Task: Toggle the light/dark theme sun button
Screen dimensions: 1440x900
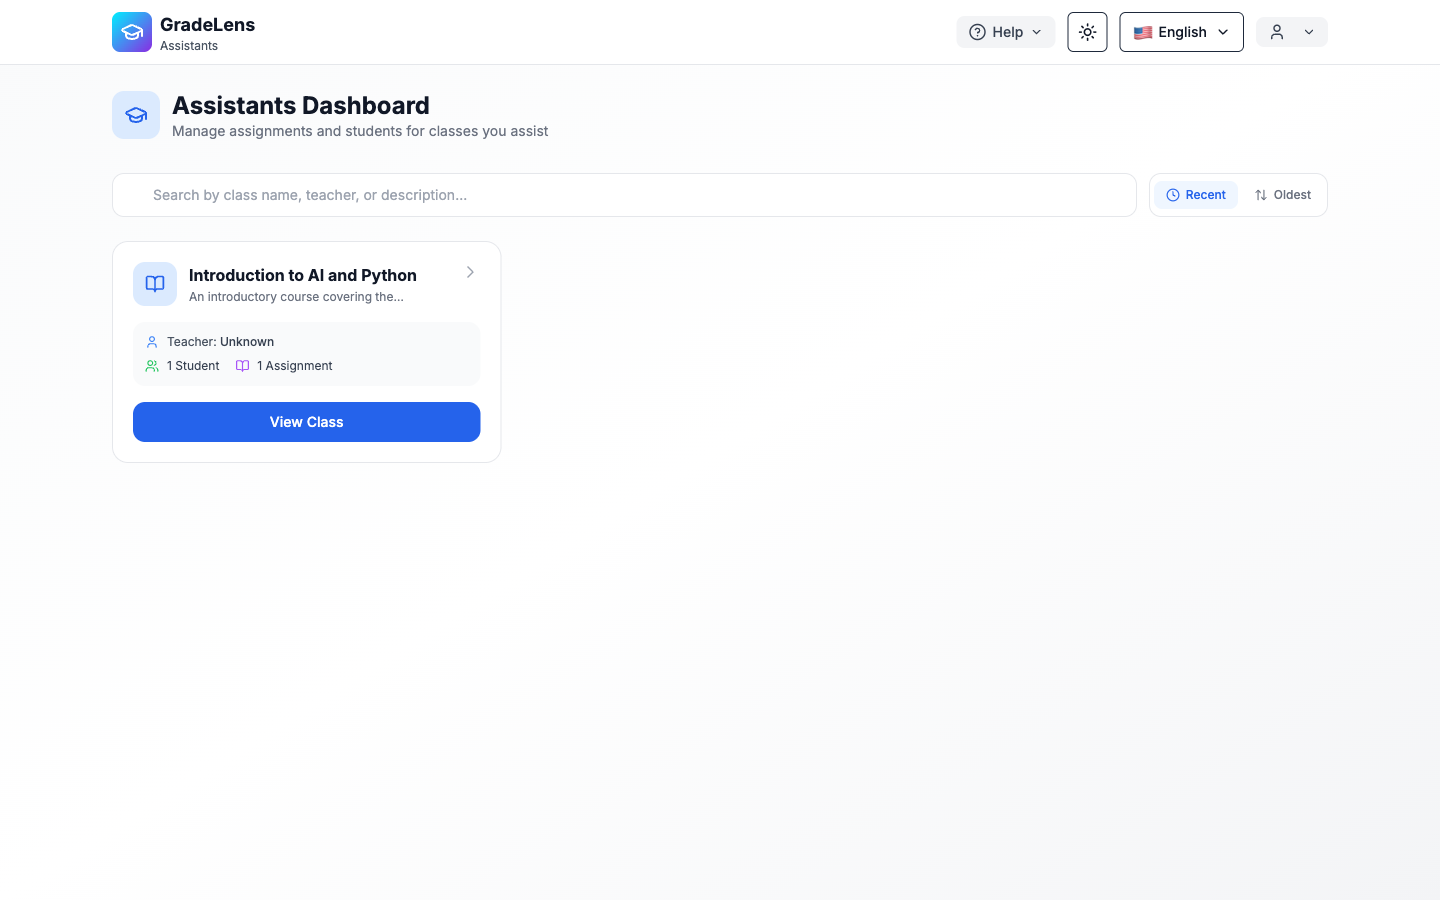Action: 1087,32
